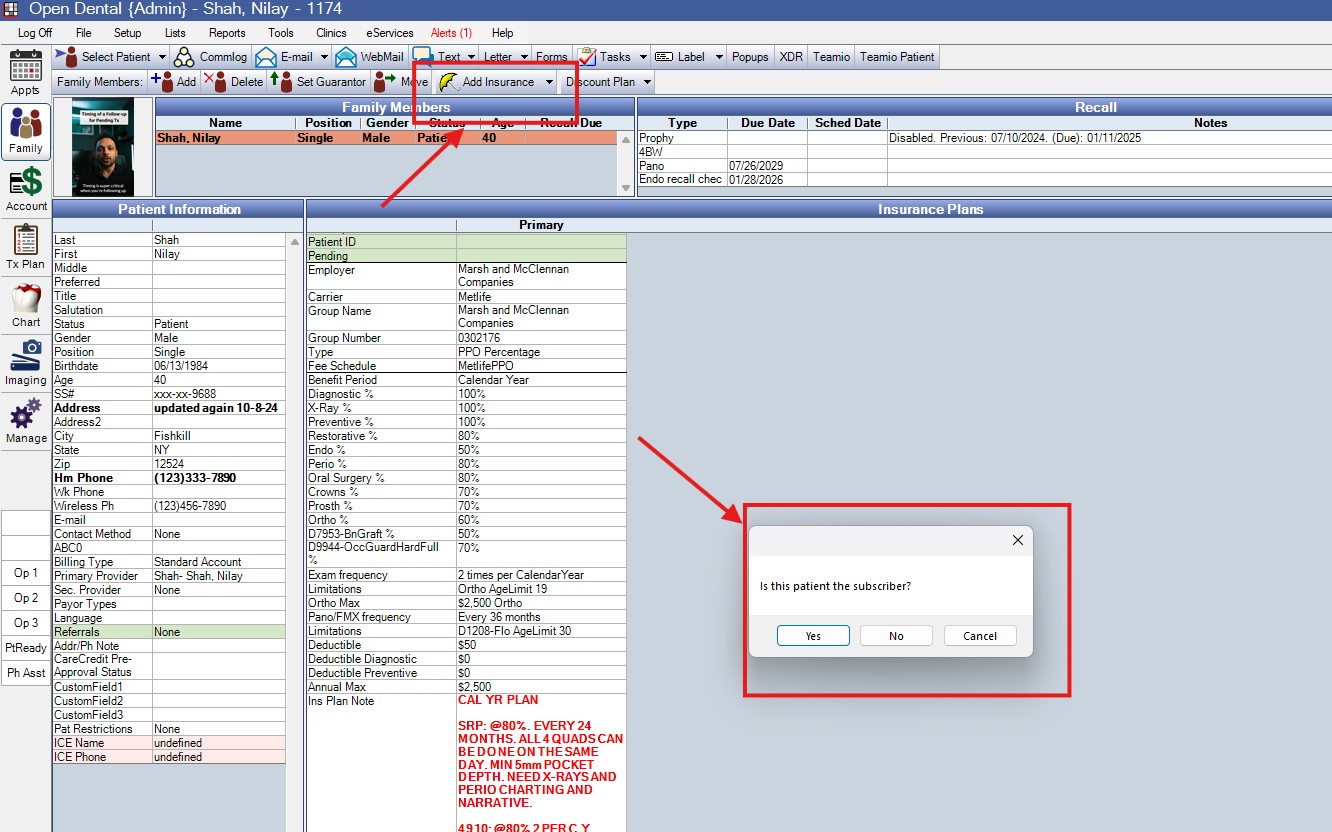Open Select Patient dropdown arrow
This screenshot has height=832, width=1332.
click(163, 57)
